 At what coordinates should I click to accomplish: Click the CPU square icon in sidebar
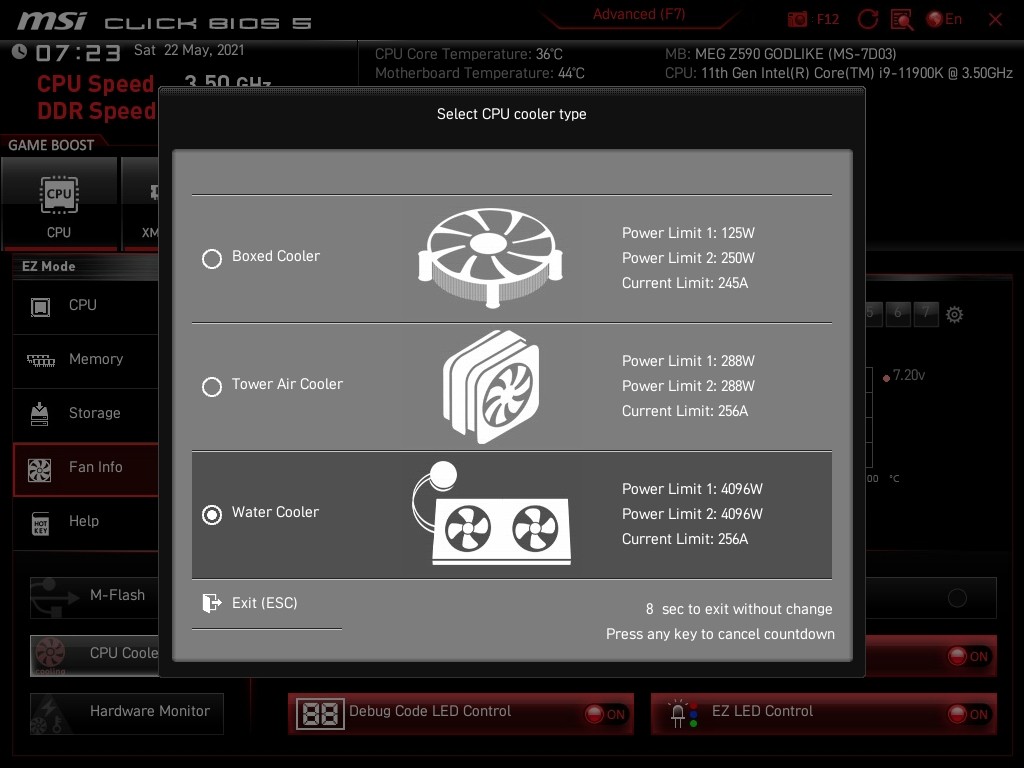tap(40, 307)
